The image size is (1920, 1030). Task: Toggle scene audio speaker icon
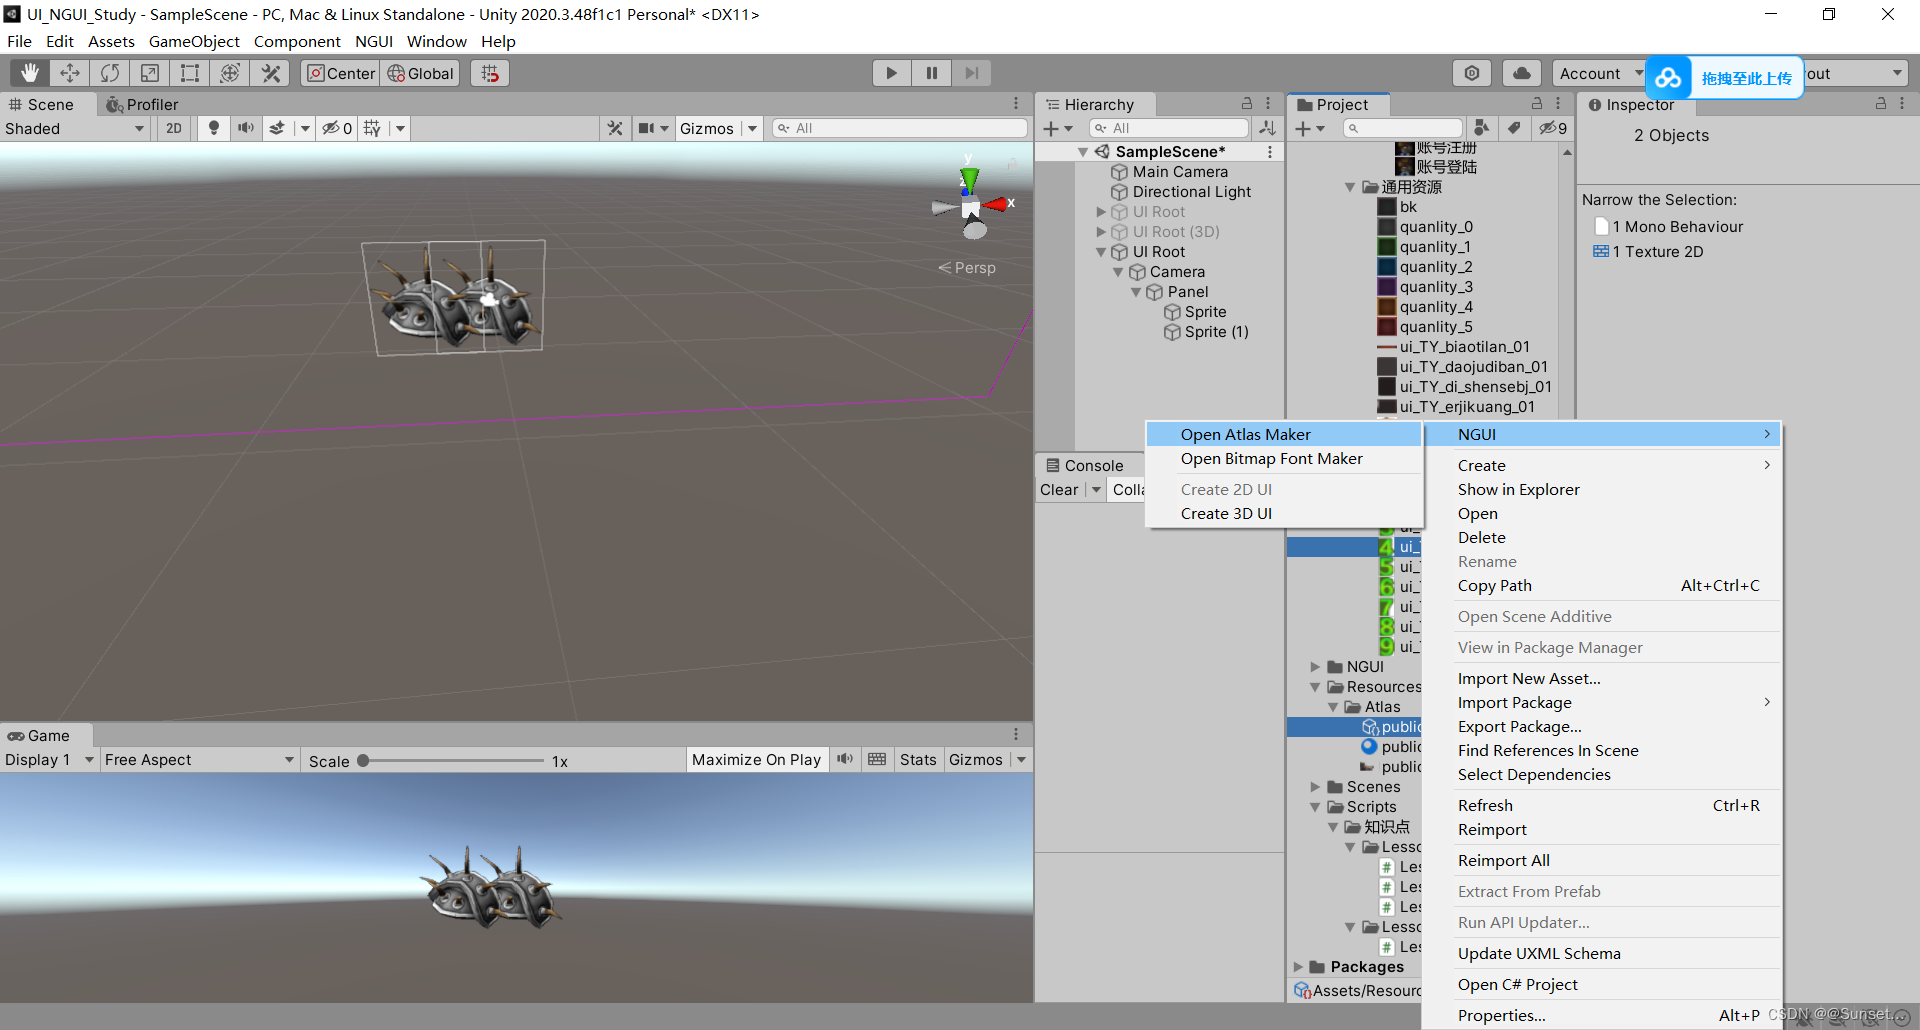pos(245,128)
